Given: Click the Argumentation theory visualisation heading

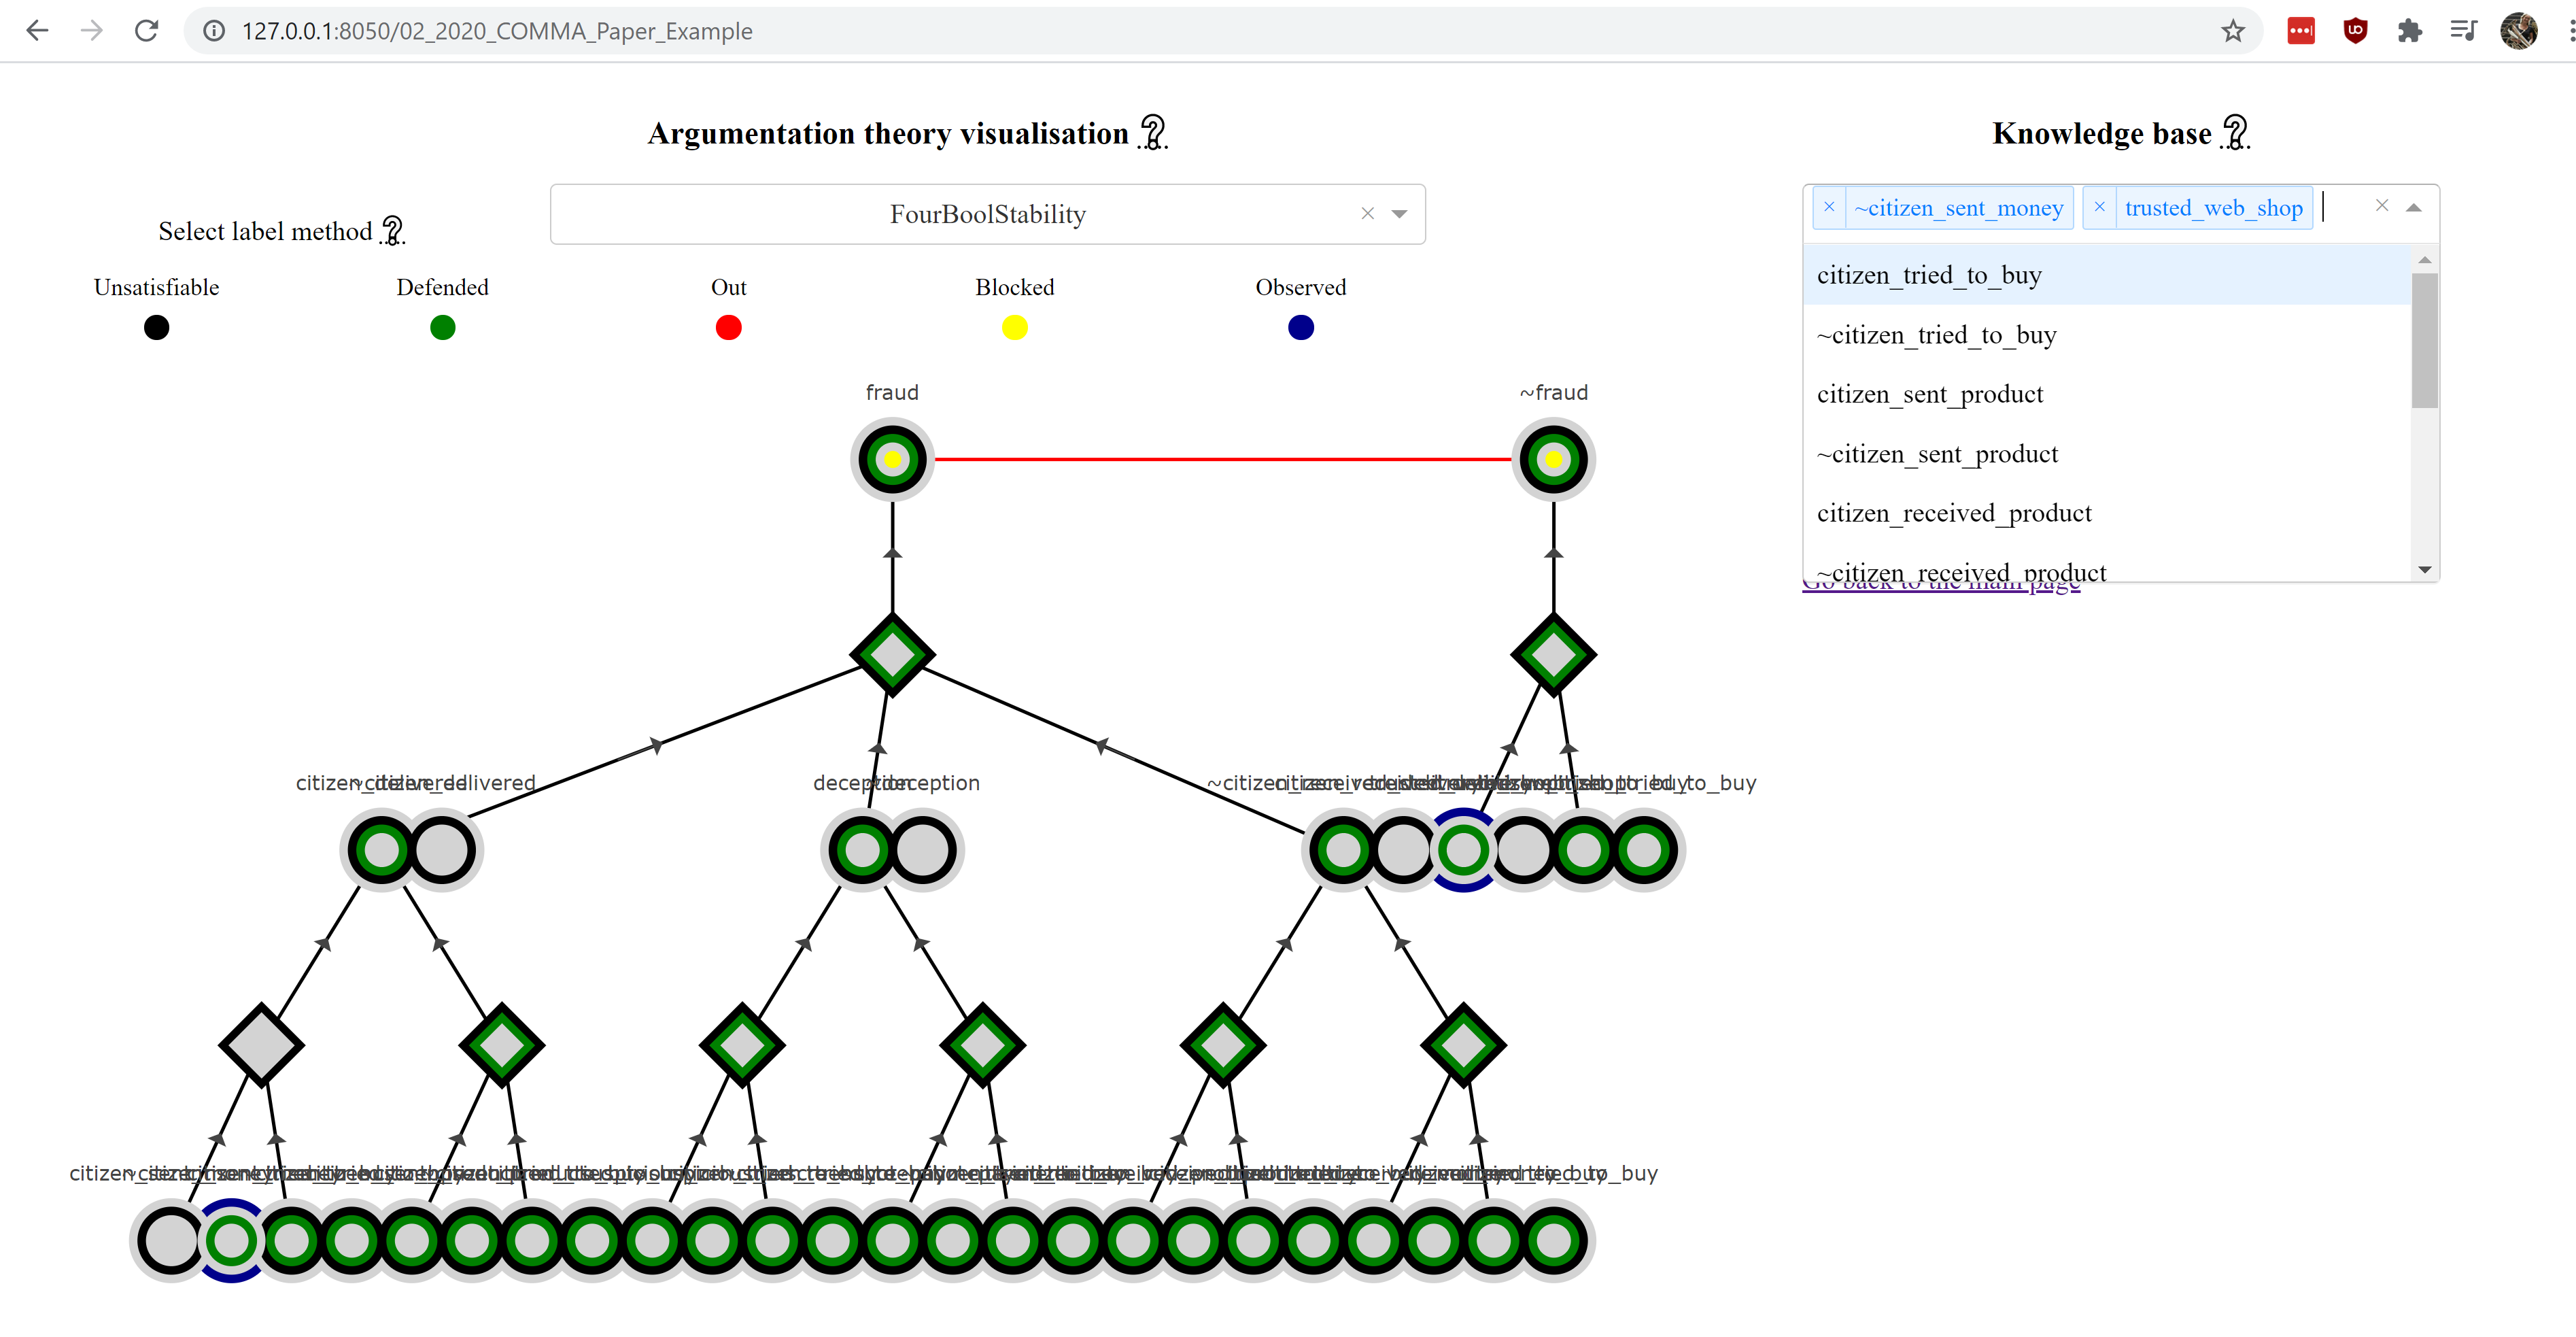Looking at the screenshot, I should (x=888, y=133).
